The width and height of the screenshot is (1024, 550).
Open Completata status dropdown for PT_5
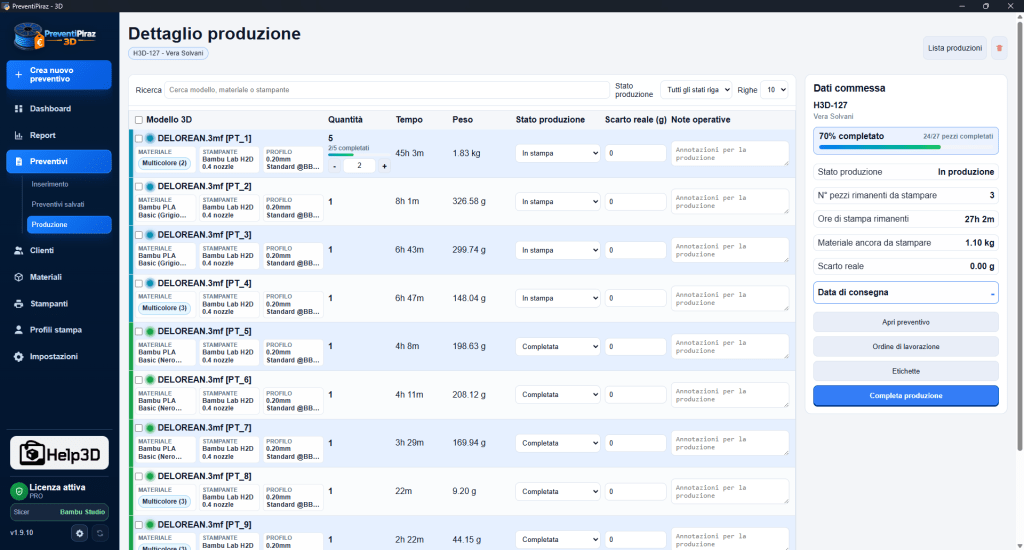[557, 346]
